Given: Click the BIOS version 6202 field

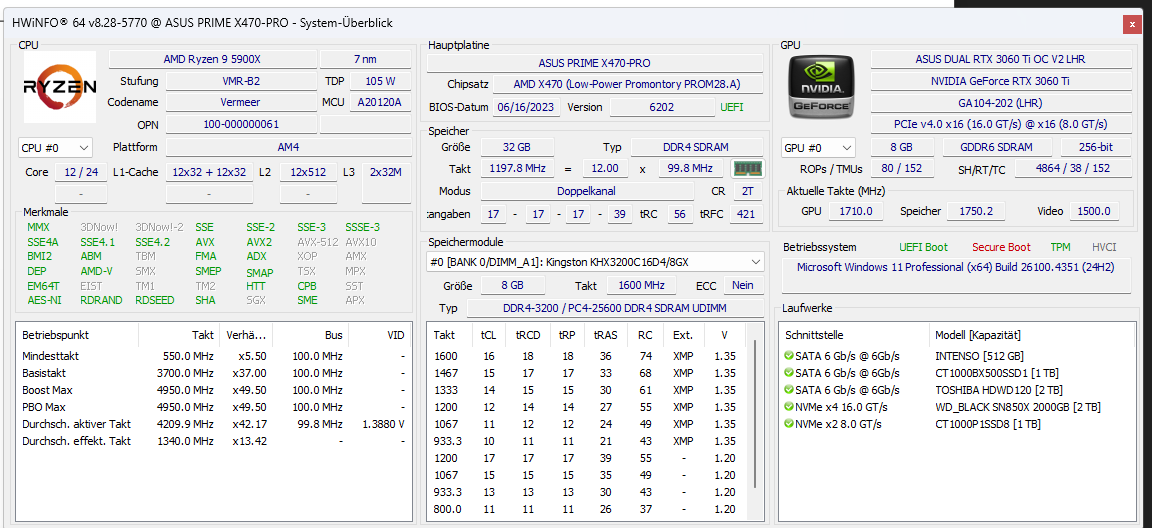Looking at the screenshot, I should pos(661,107).
